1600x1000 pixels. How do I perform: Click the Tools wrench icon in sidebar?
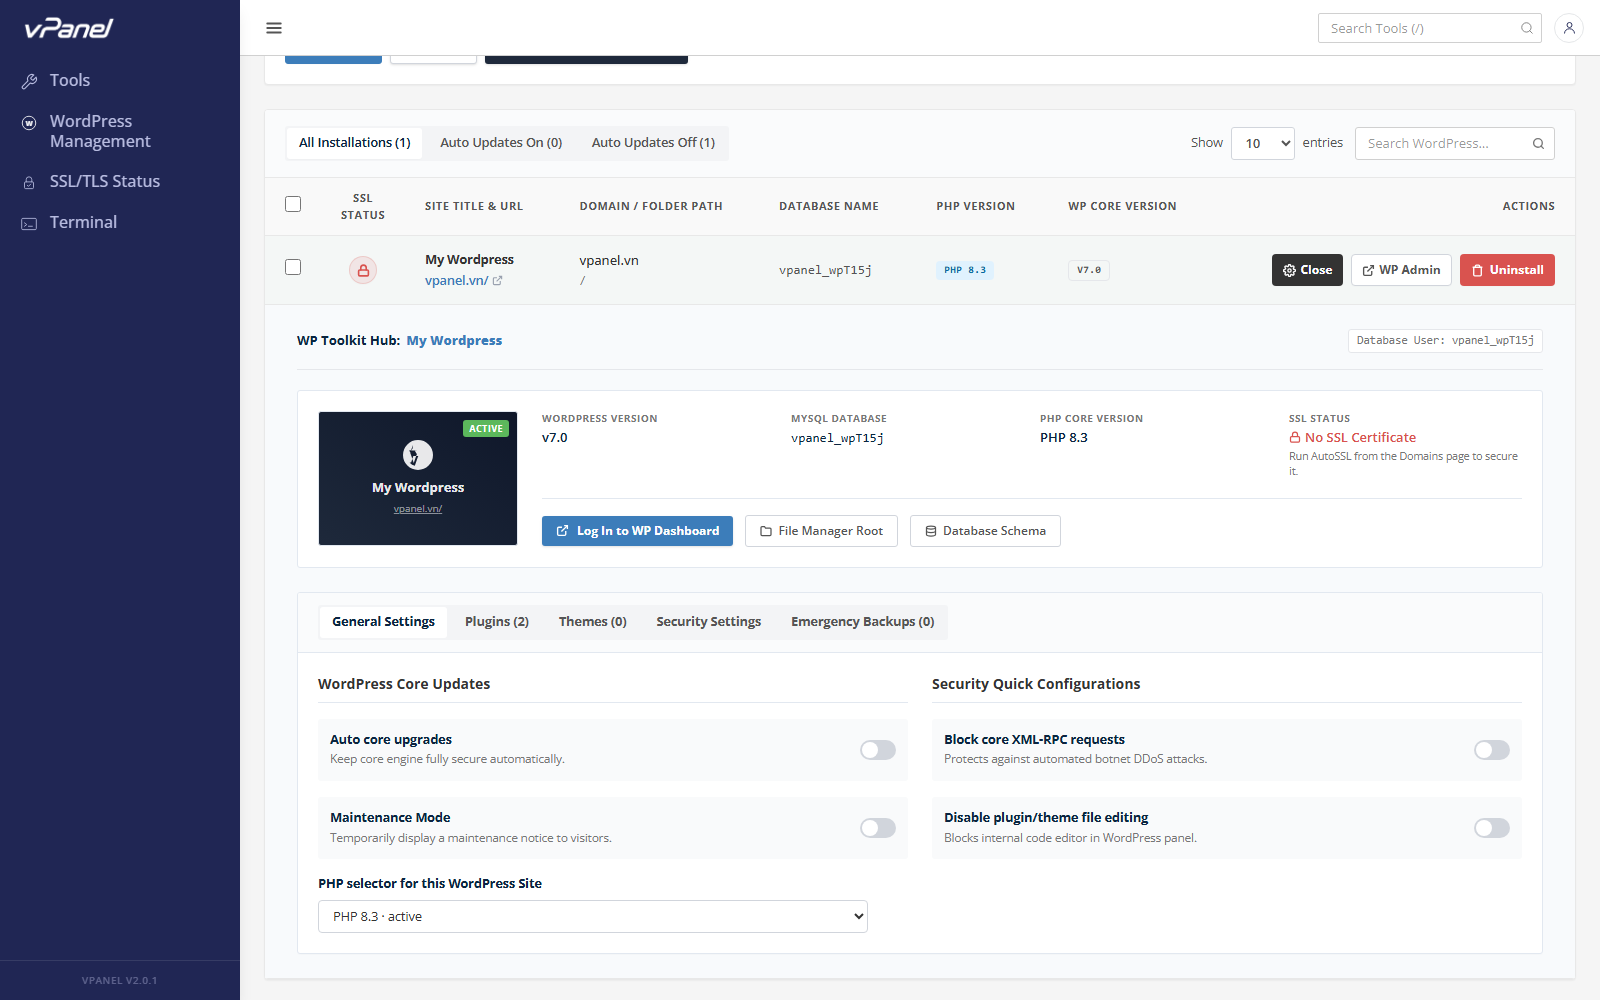click(x=29, y=81)
